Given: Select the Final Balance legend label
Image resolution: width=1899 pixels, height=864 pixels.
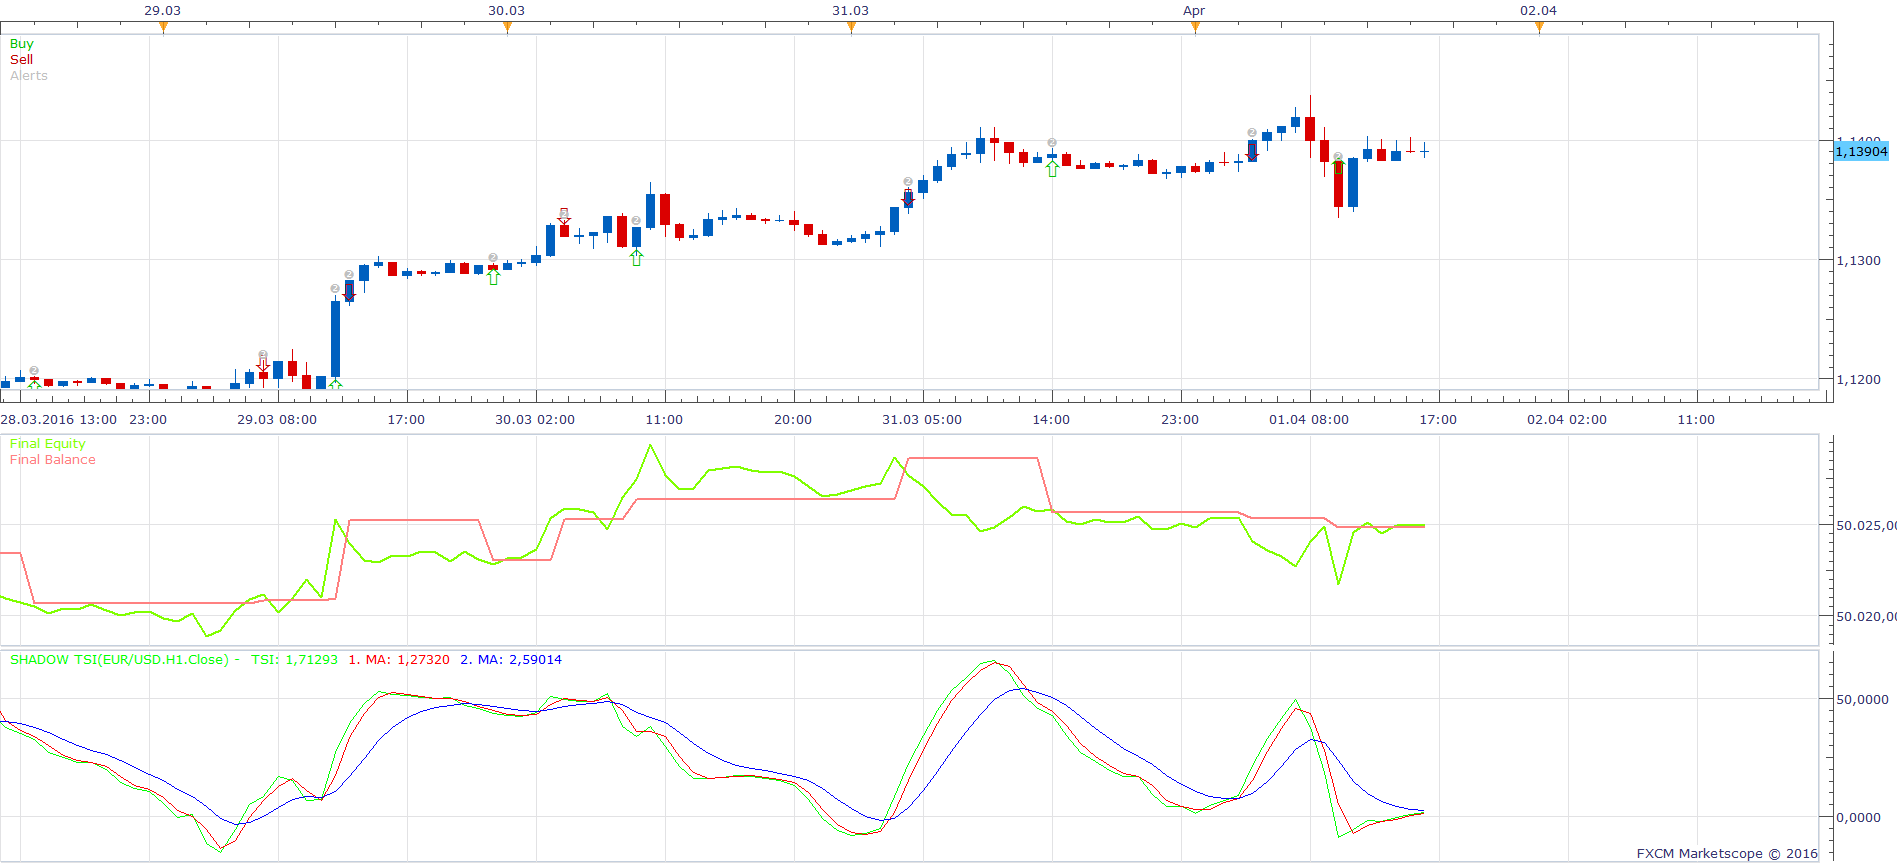Looking at the screenshot, I should pos(53,460).
